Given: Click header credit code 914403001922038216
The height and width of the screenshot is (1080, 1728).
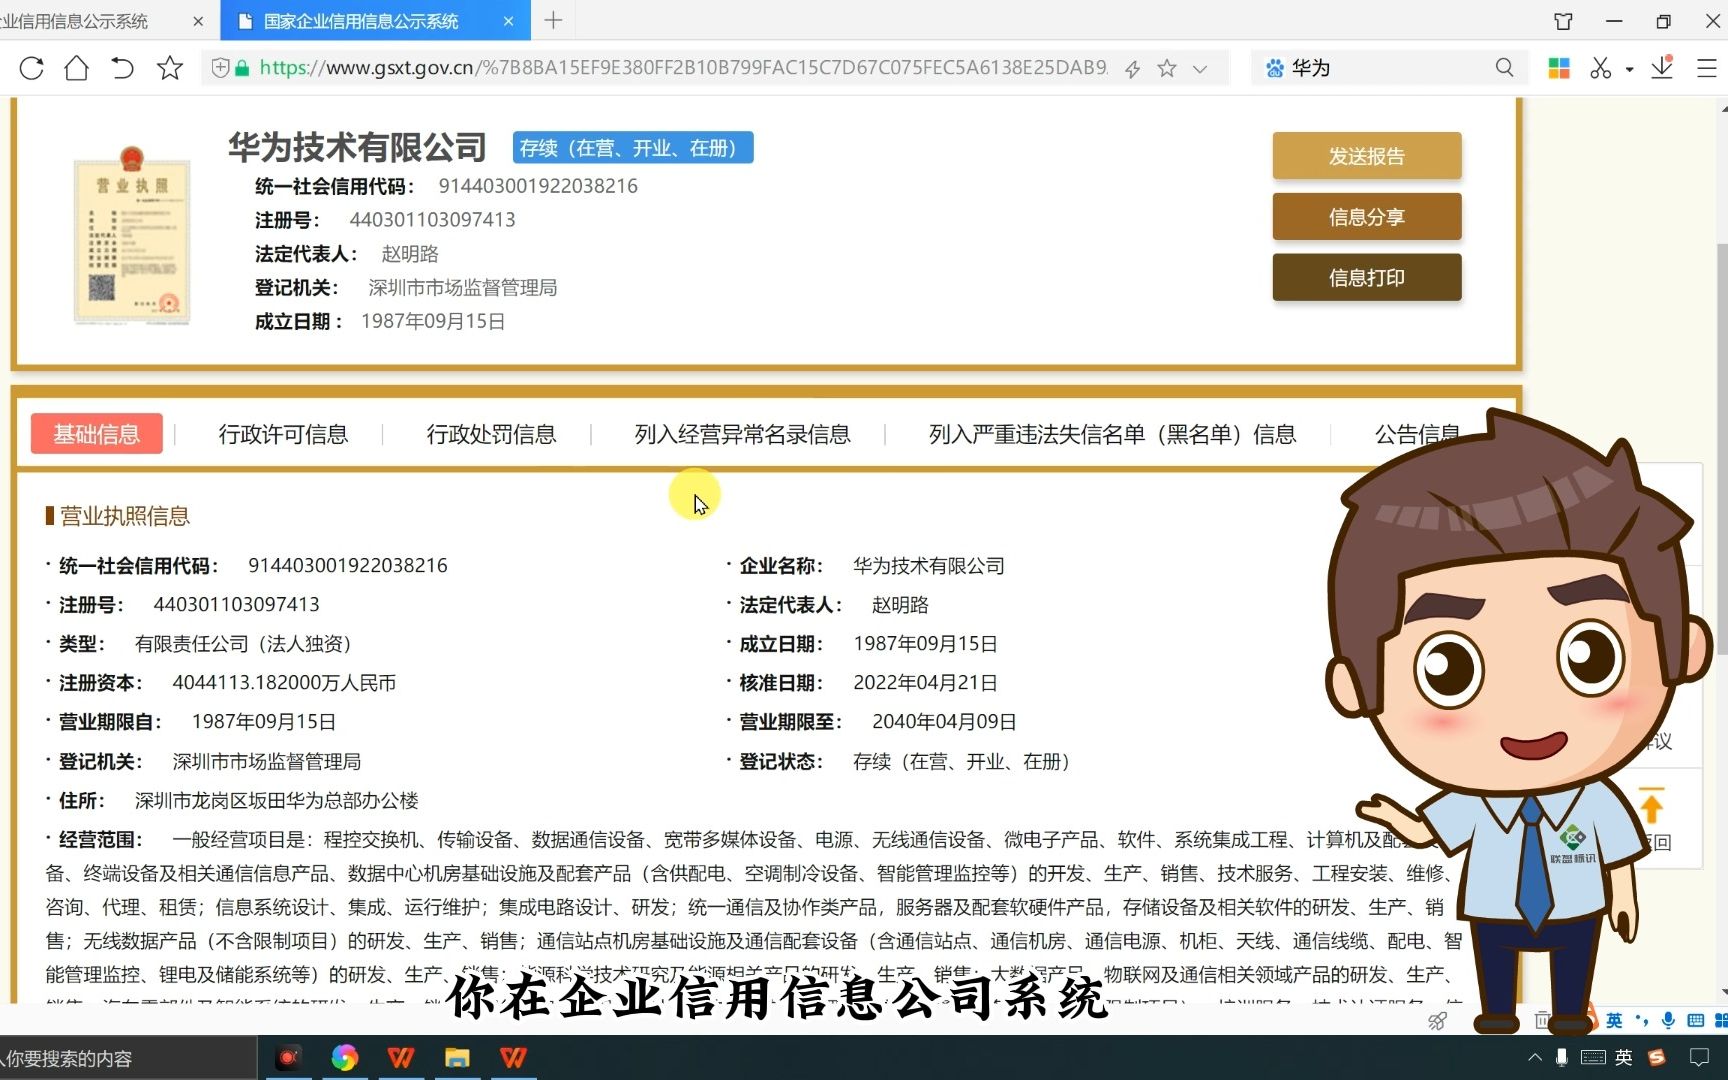Looking at the screenshot, I should click(x=538, y=186).
